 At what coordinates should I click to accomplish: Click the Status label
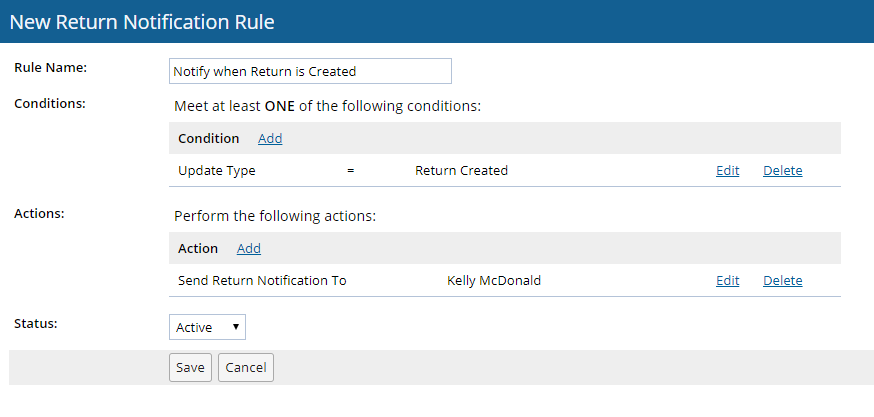[x=36, y=324]
